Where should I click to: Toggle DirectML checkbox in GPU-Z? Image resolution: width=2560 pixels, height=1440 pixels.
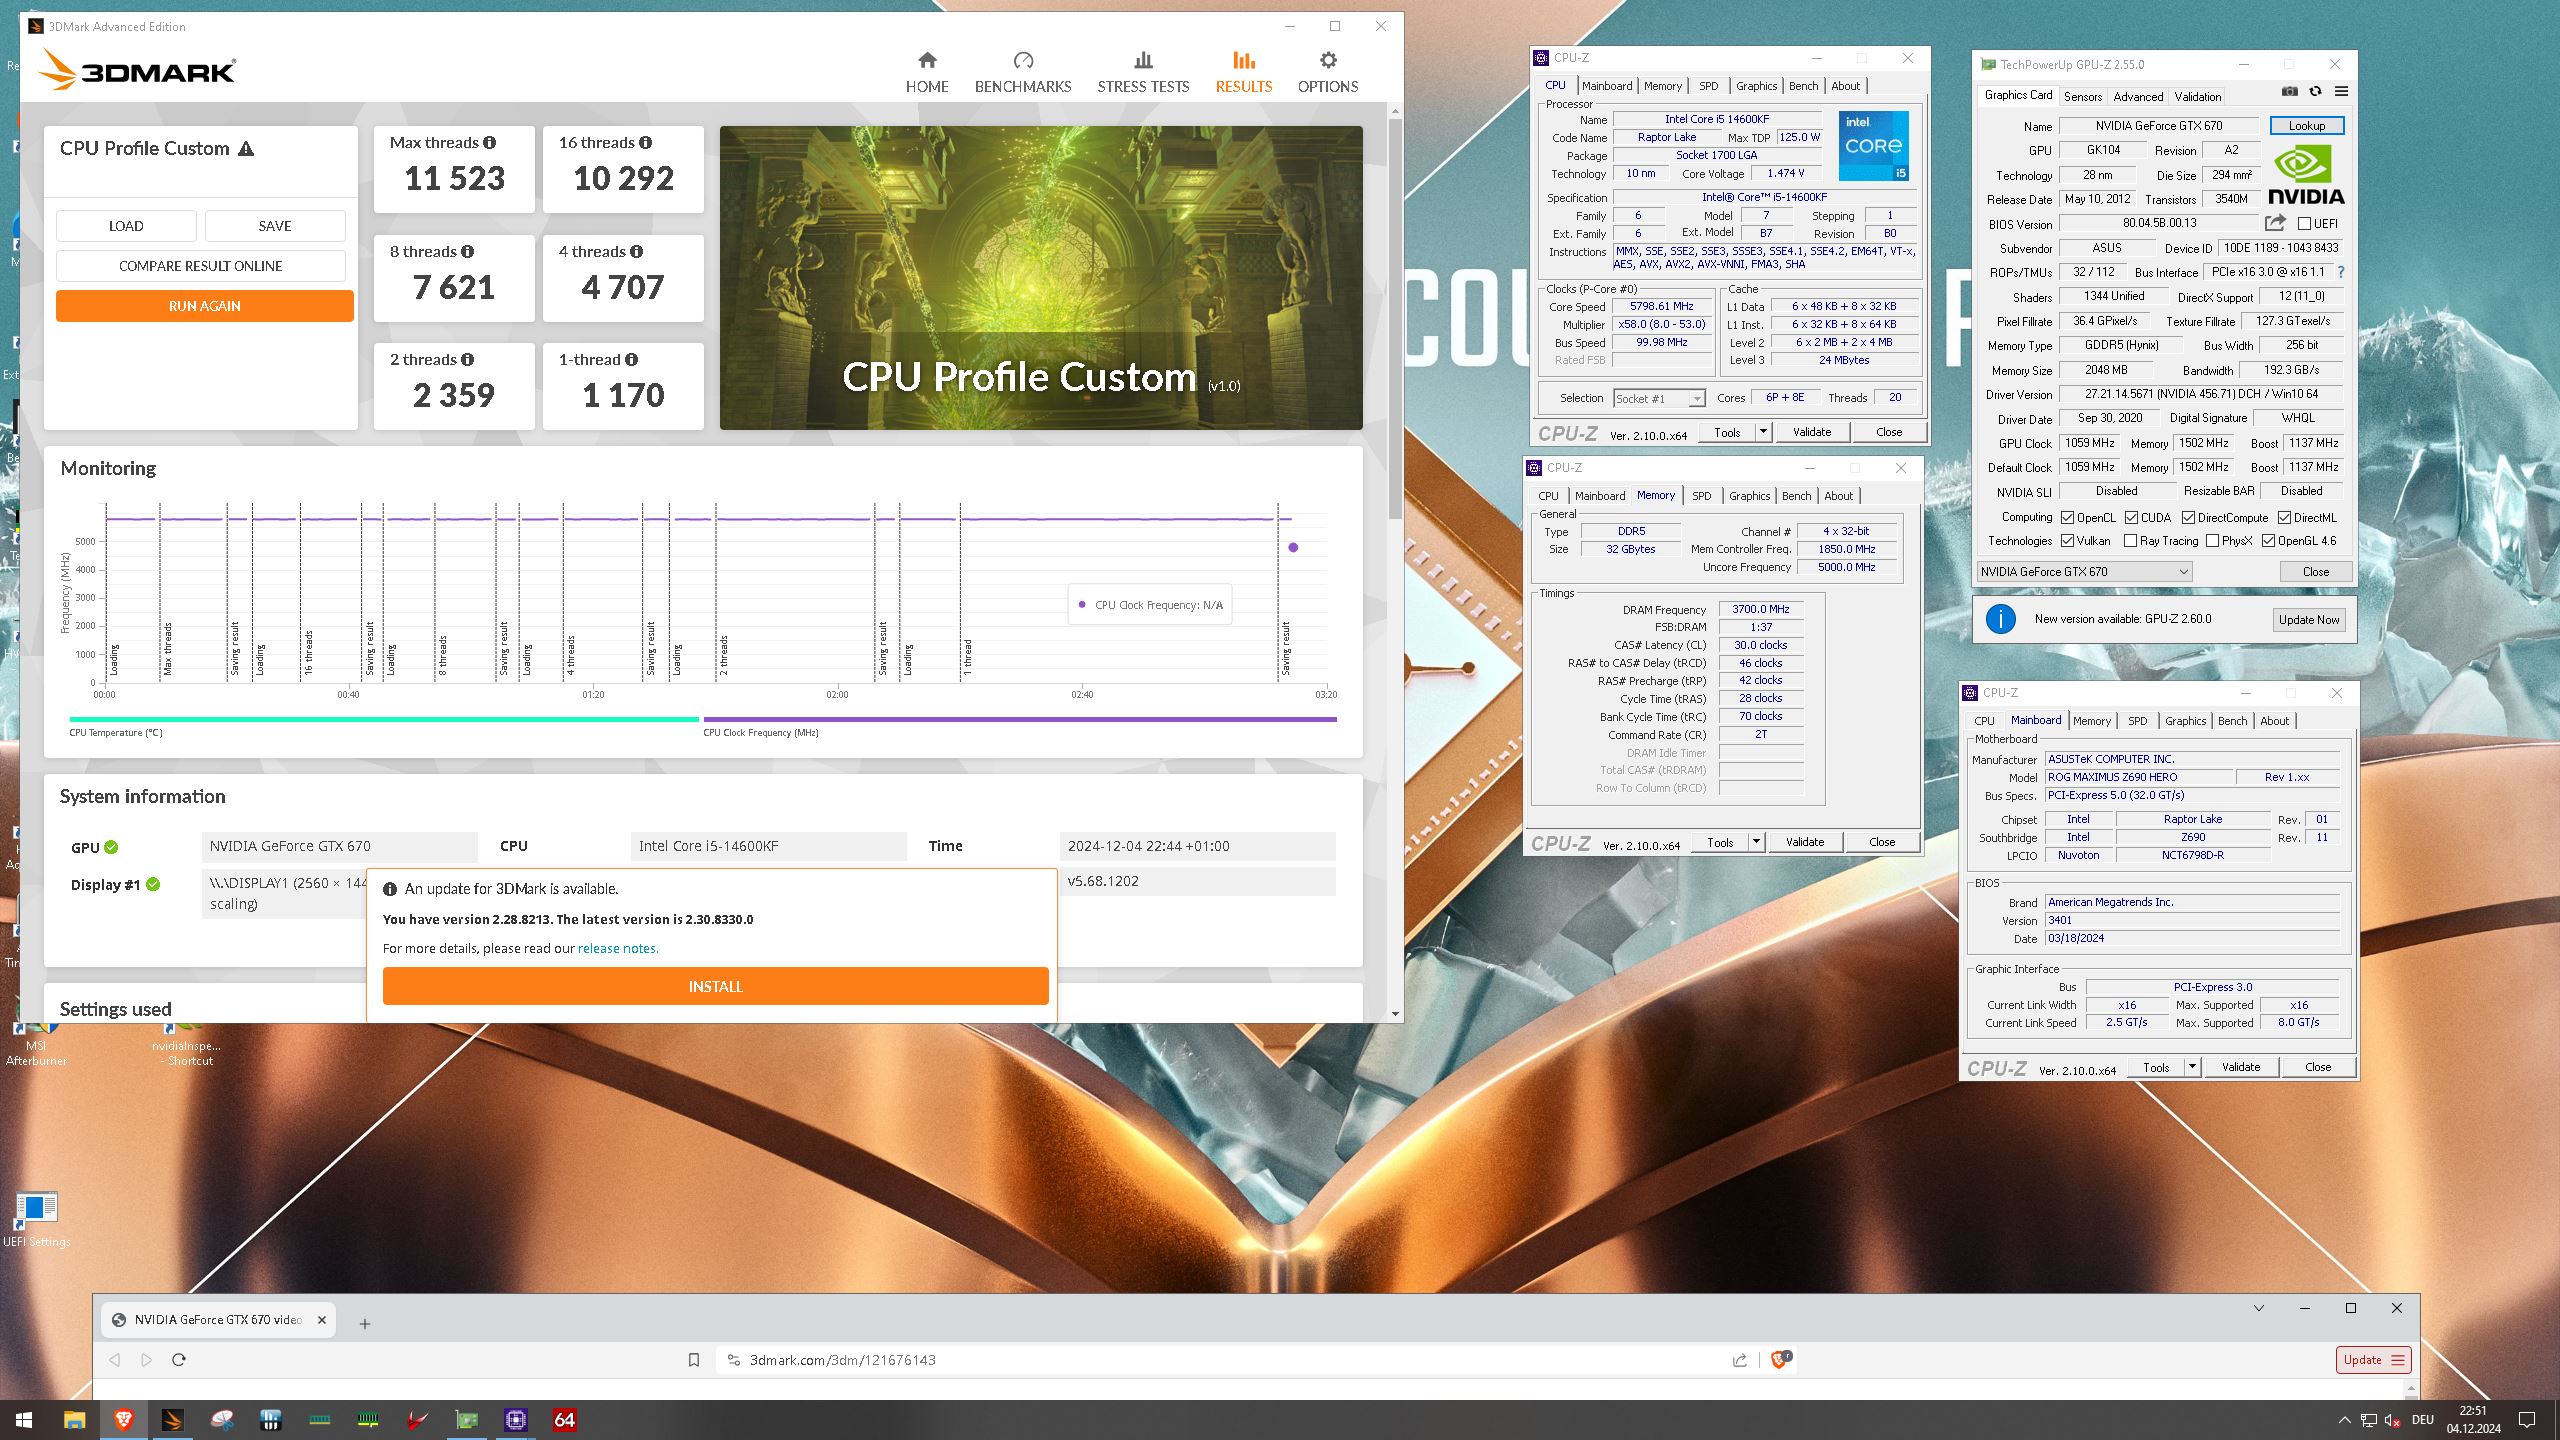(2284, 518)
